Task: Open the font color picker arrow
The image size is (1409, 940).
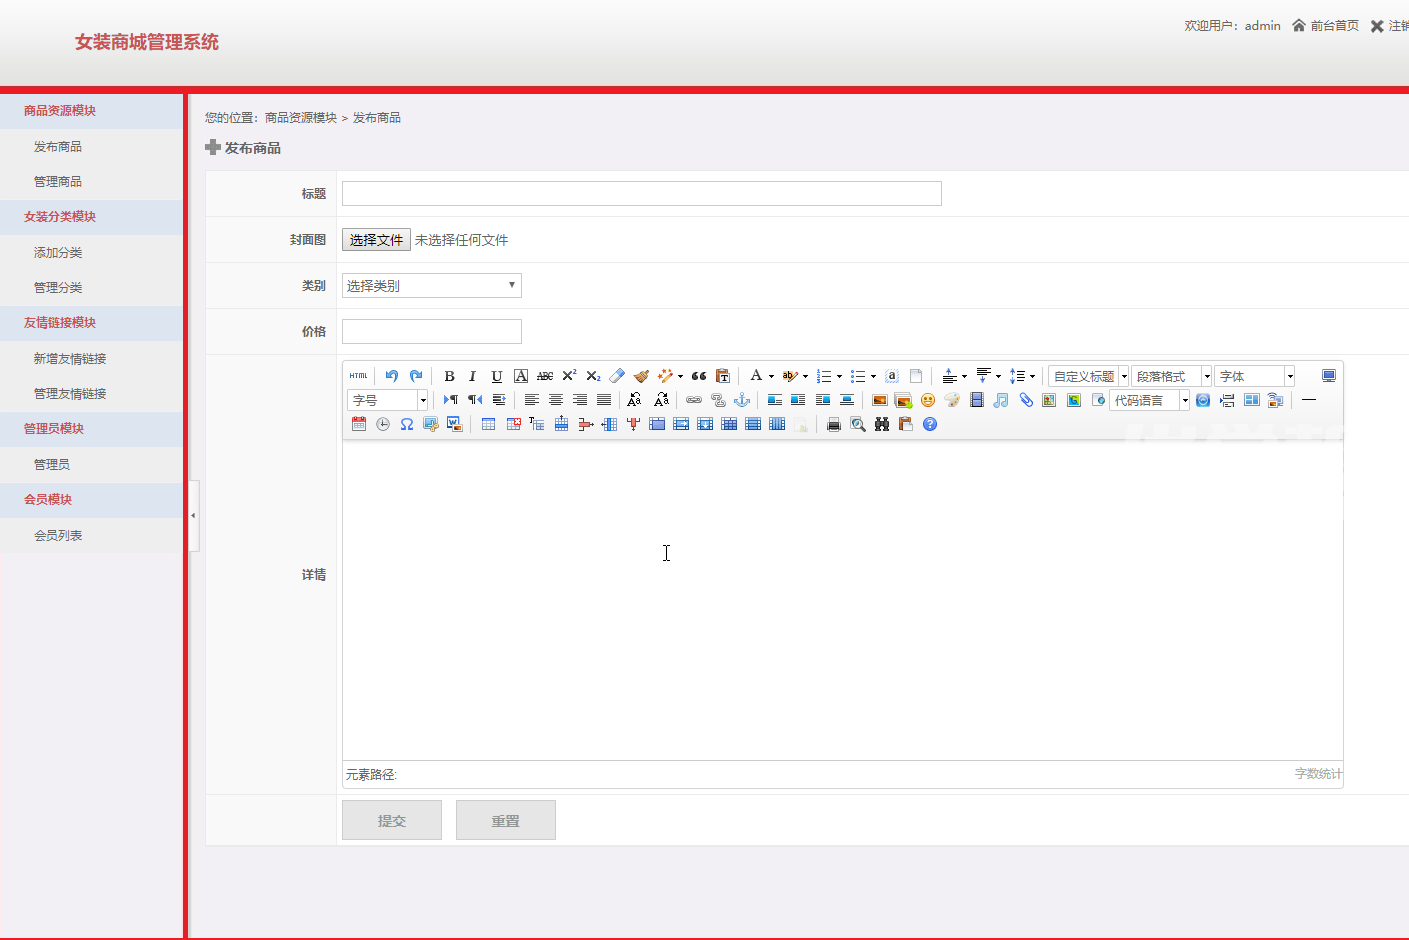Action: tap(771, 376)
